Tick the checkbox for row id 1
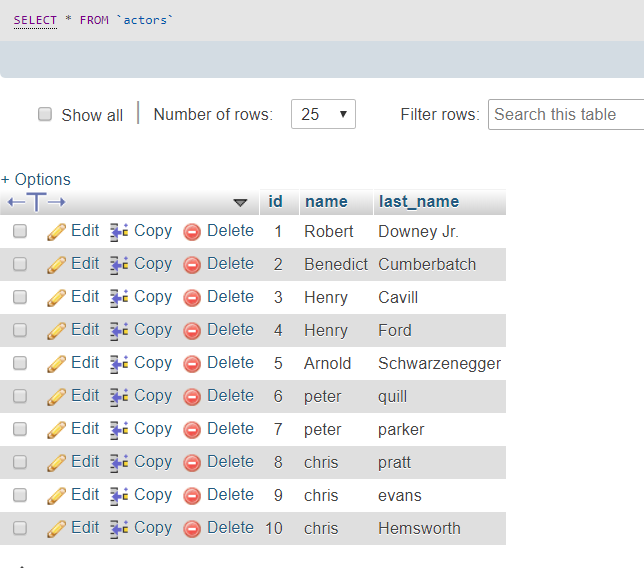This screenshot has width=644, height=568. tap(20, 231)
